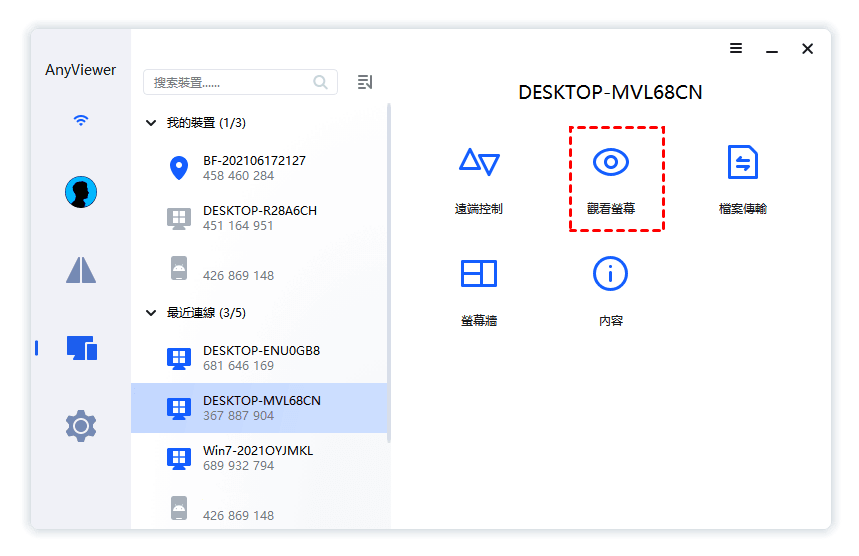The width and height of the screenshot is (859, 556).
Task: Open the triangular sail icon in sidebar
Action: point(81,270)
